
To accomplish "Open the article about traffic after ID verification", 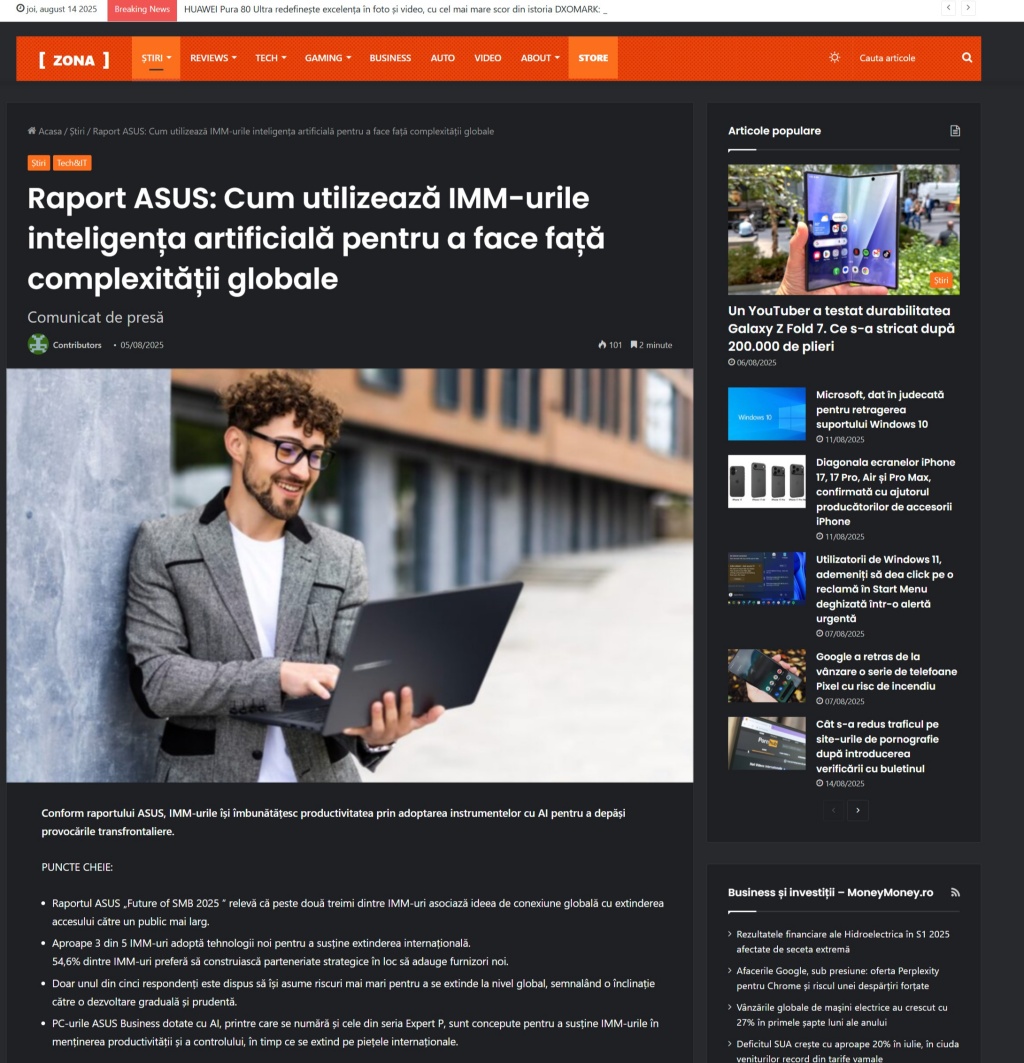I will 878,746.
